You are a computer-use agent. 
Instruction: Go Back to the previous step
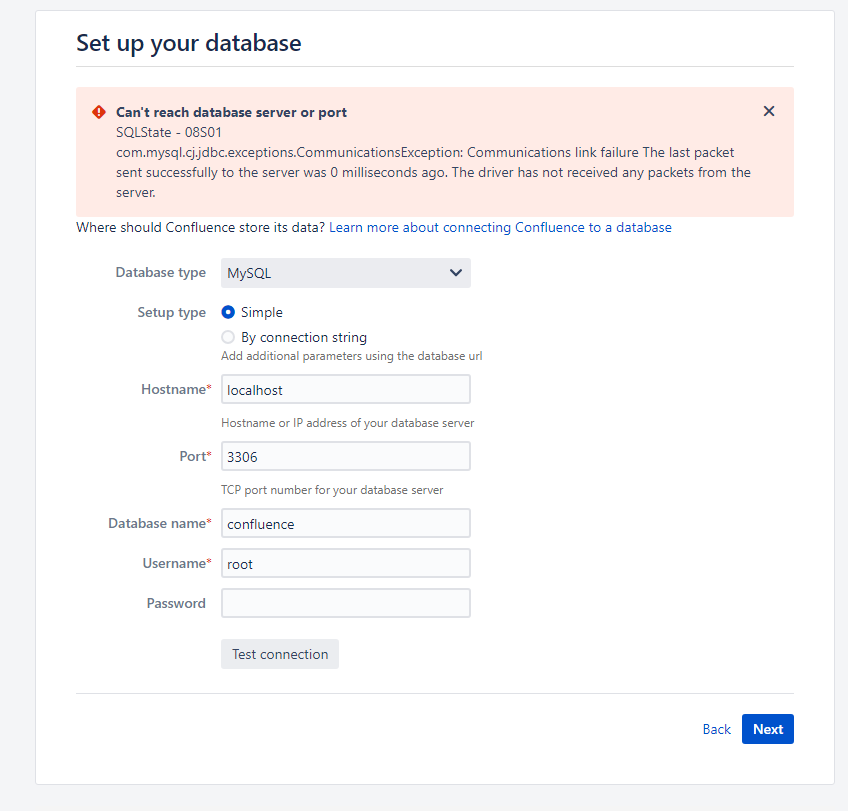tap(717, 729)
